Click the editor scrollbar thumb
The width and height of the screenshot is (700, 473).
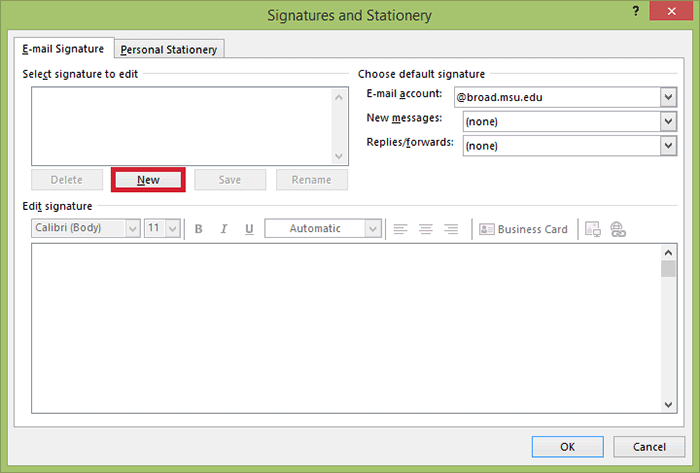pyautogui.click(x=668, y=269)
